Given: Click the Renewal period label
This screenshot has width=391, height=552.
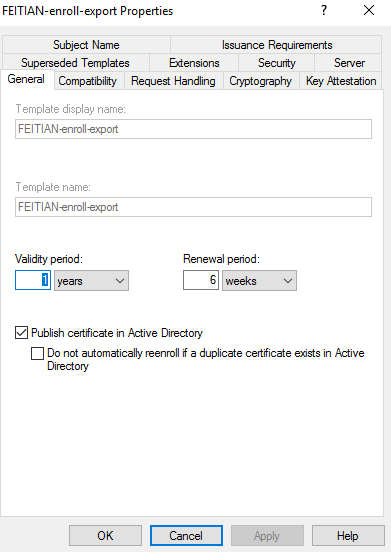Looking at the screenshot, I should tap(221, 259).
